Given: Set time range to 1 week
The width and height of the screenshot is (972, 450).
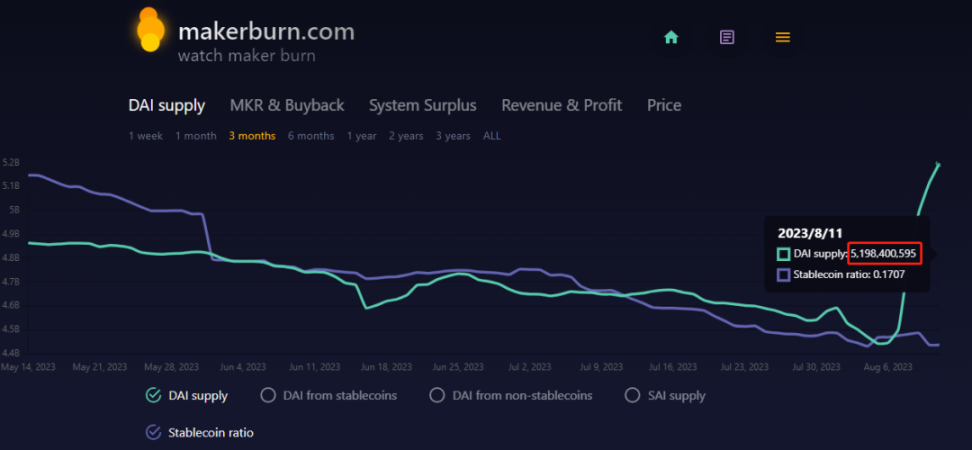Looking at the screenshot, I should point(145,136).
